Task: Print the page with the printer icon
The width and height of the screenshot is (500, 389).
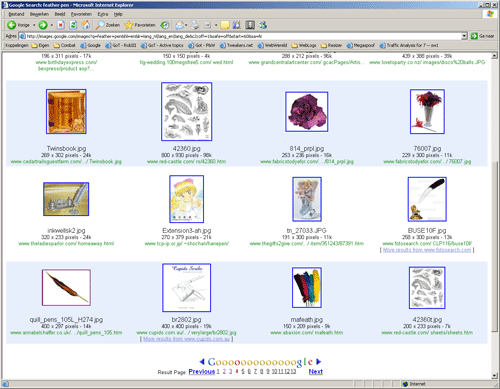Action: tap(195, 25)
